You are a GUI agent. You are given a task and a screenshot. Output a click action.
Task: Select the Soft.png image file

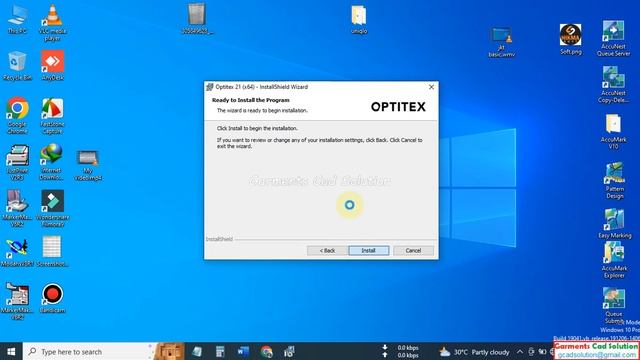pos(571,39)
